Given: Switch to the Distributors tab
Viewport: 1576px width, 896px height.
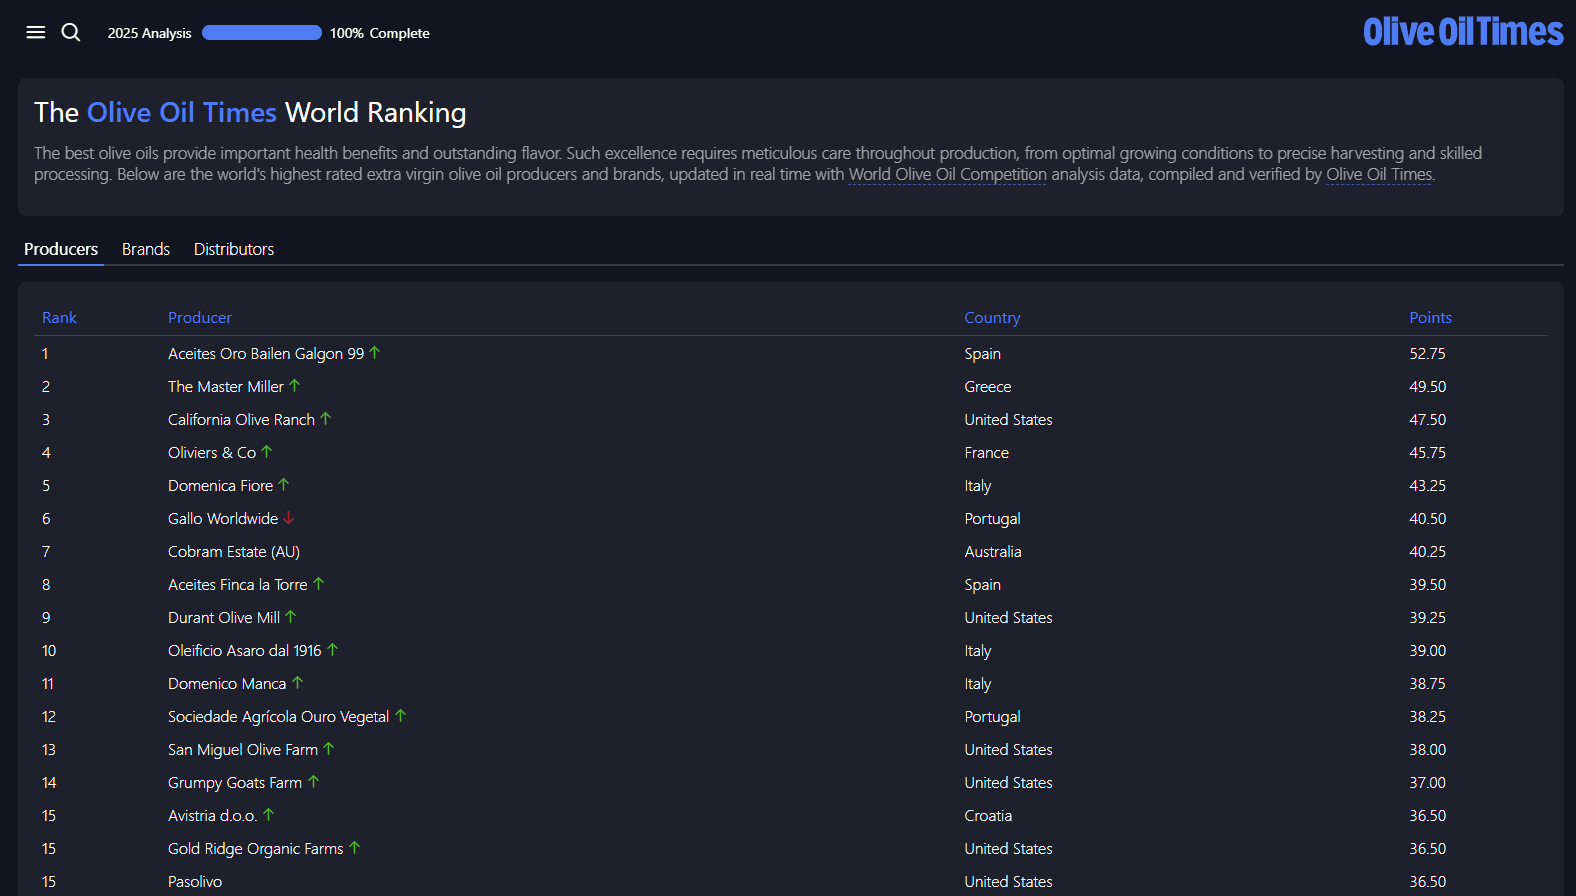Looking at the screenshot, I should coord(234,249).
